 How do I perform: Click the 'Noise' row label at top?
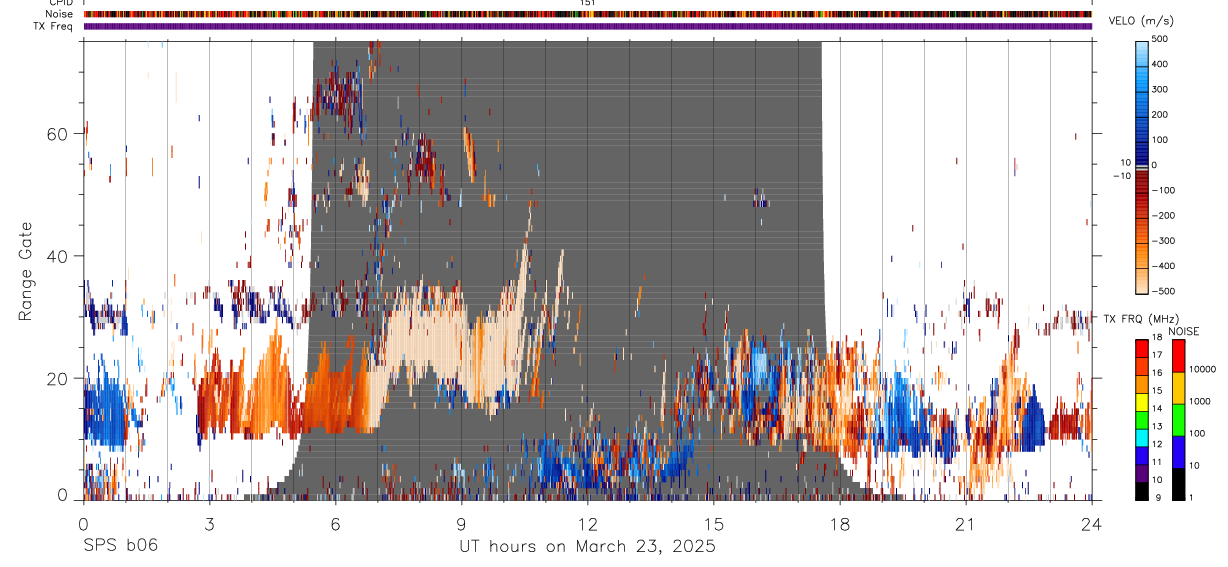coord(59,14)
